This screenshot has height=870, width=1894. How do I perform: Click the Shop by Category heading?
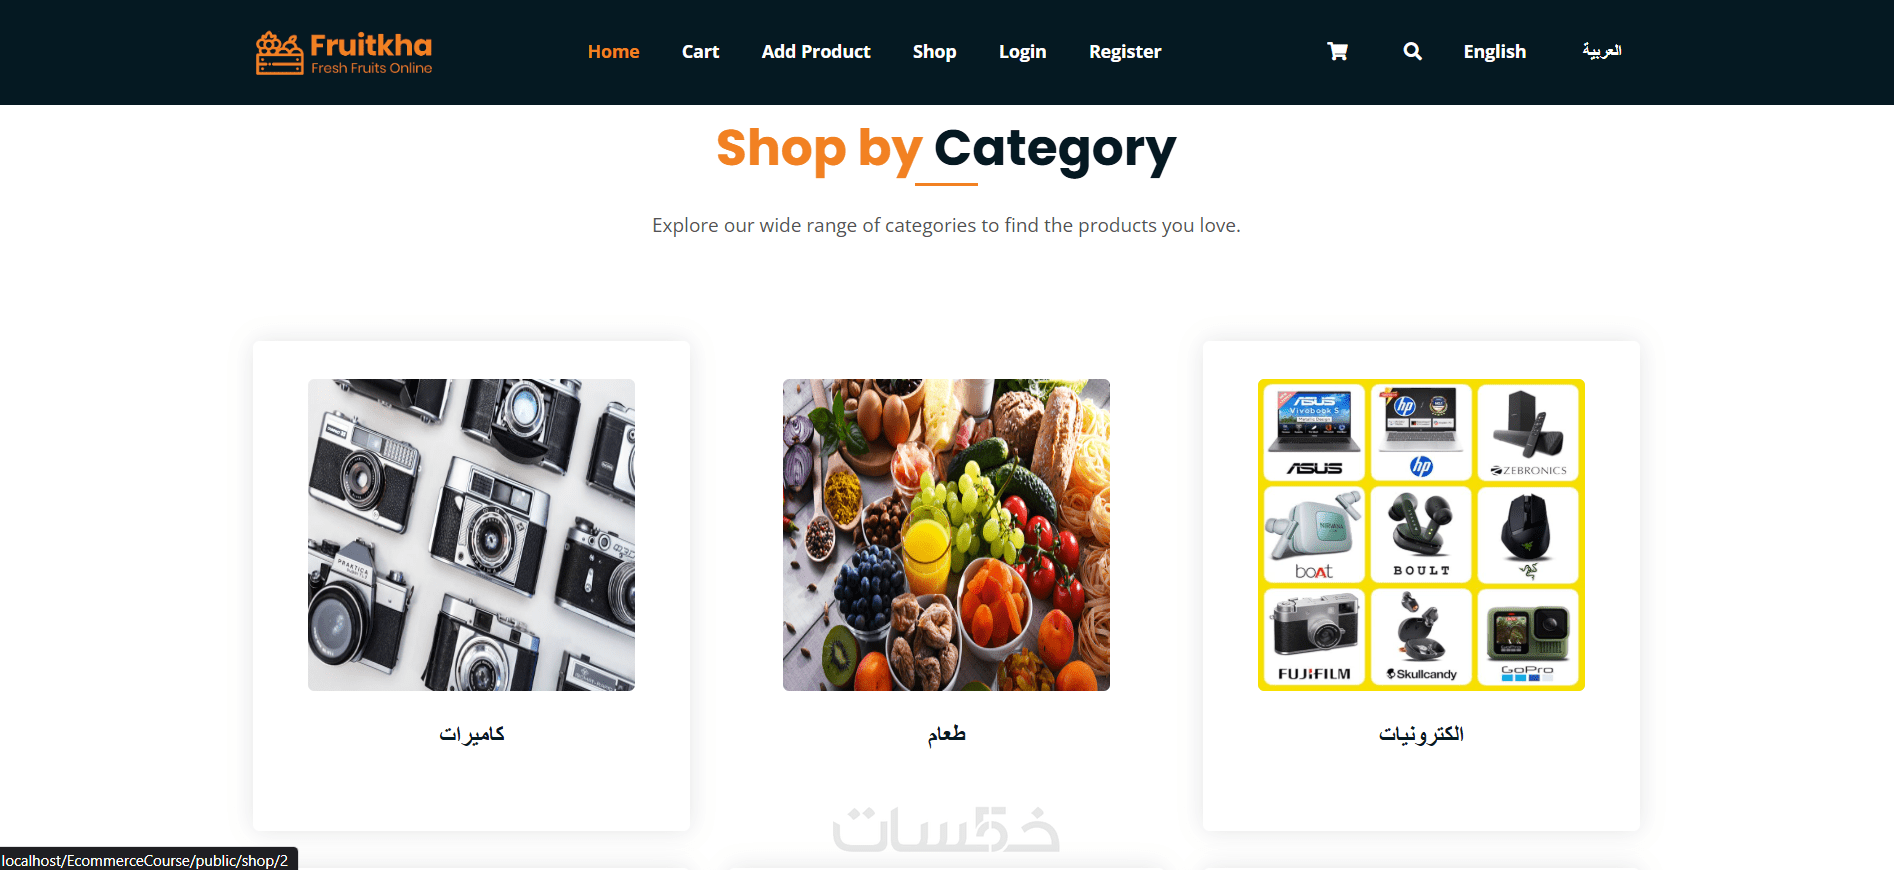[x=946, y=149]
